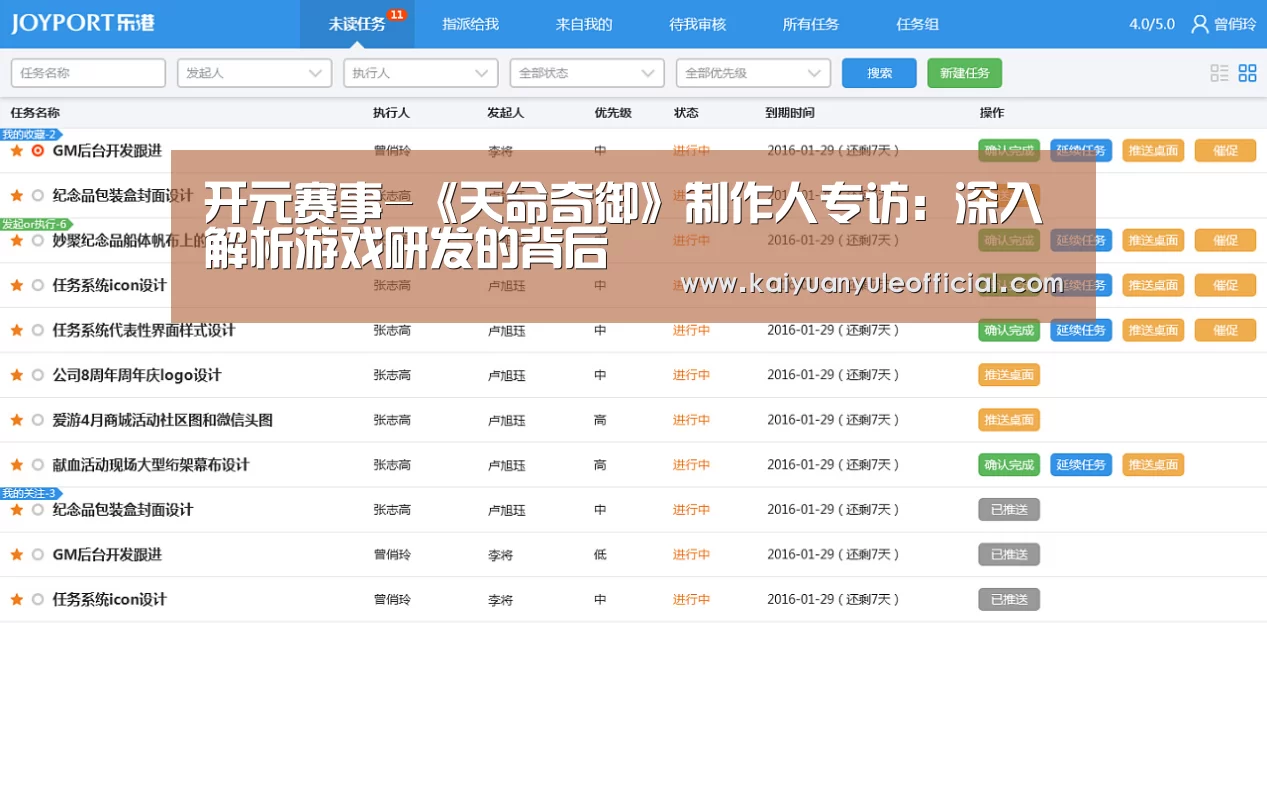Switch to the 所有任务 tab
Image resolution: width=1267 pixels, height=792 pixels.
point(811,24)
